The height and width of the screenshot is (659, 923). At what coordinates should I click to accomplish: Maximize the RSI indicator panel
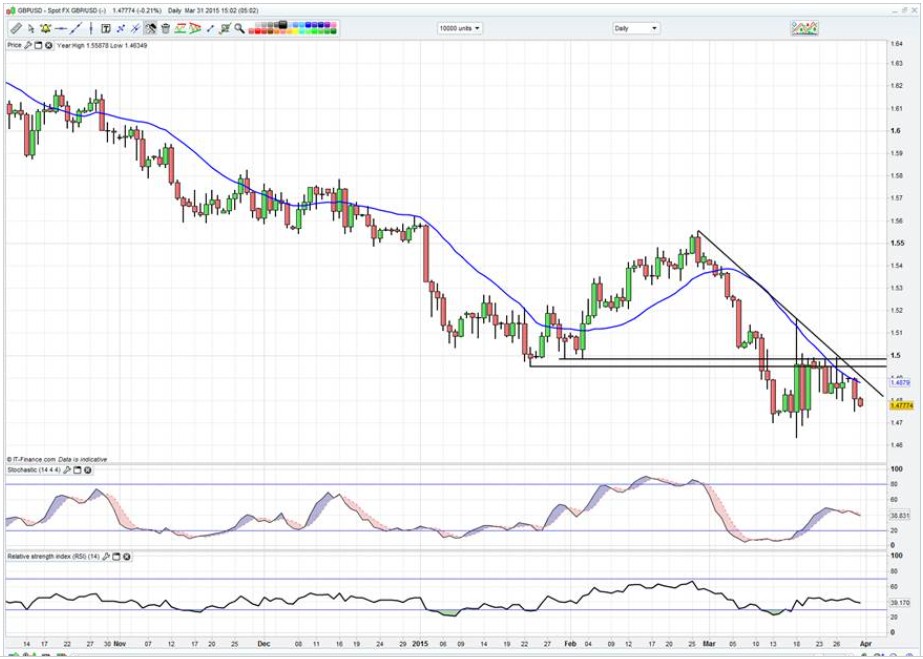coord(118,556)
